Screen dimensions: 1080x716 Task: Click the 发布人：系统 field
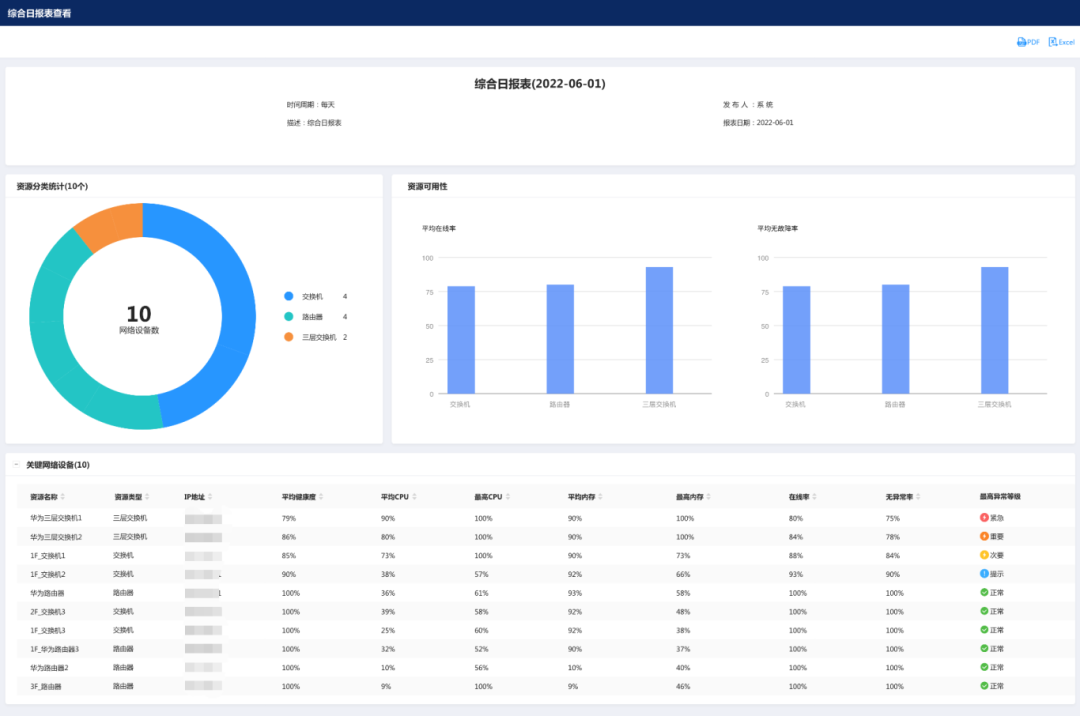tap(747, 105)
